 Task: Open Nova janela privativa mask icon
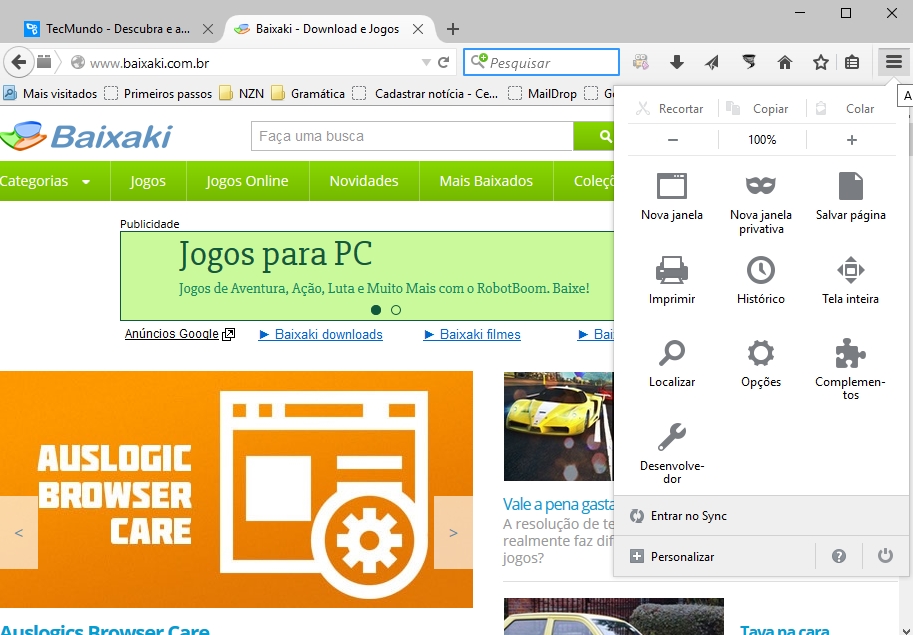pos(761,204)
